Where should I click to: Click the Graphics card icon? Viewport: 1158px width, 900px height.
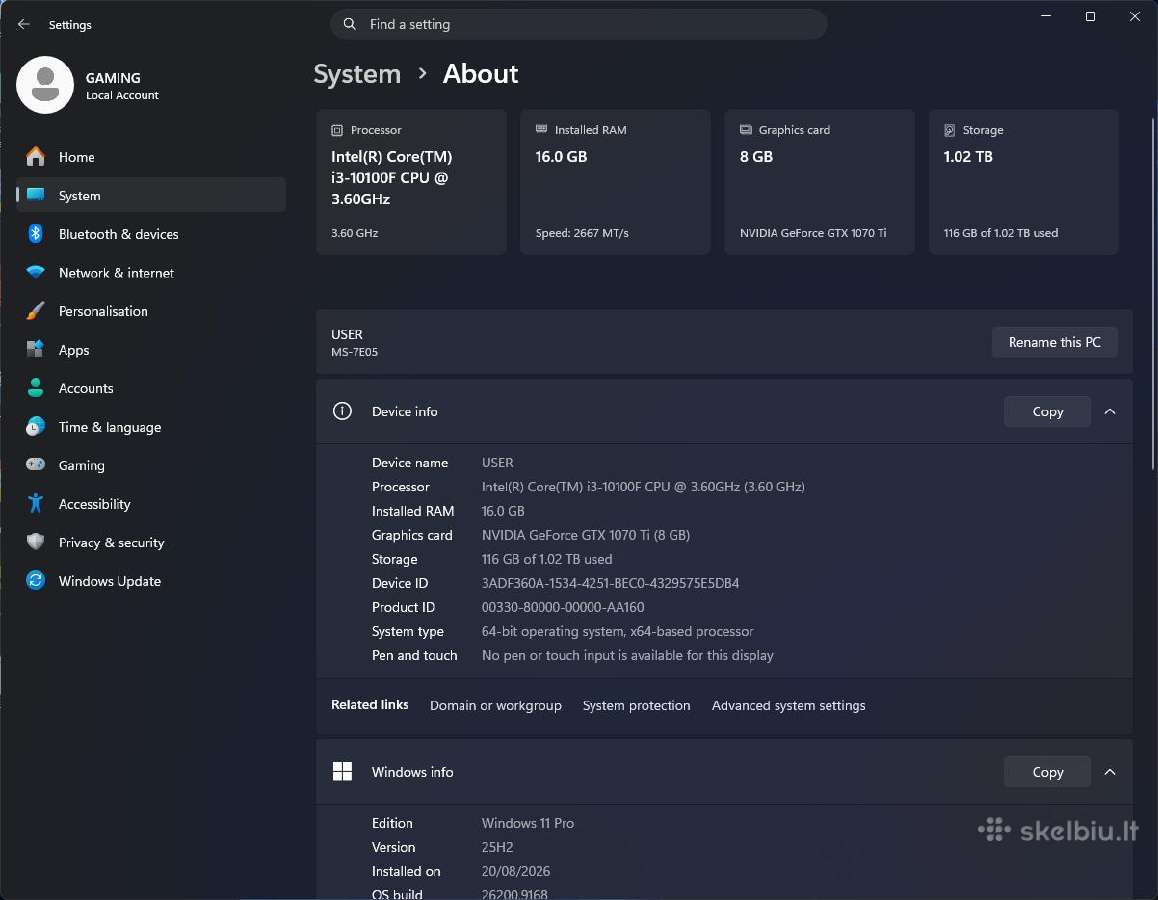[x=746, y=129]
